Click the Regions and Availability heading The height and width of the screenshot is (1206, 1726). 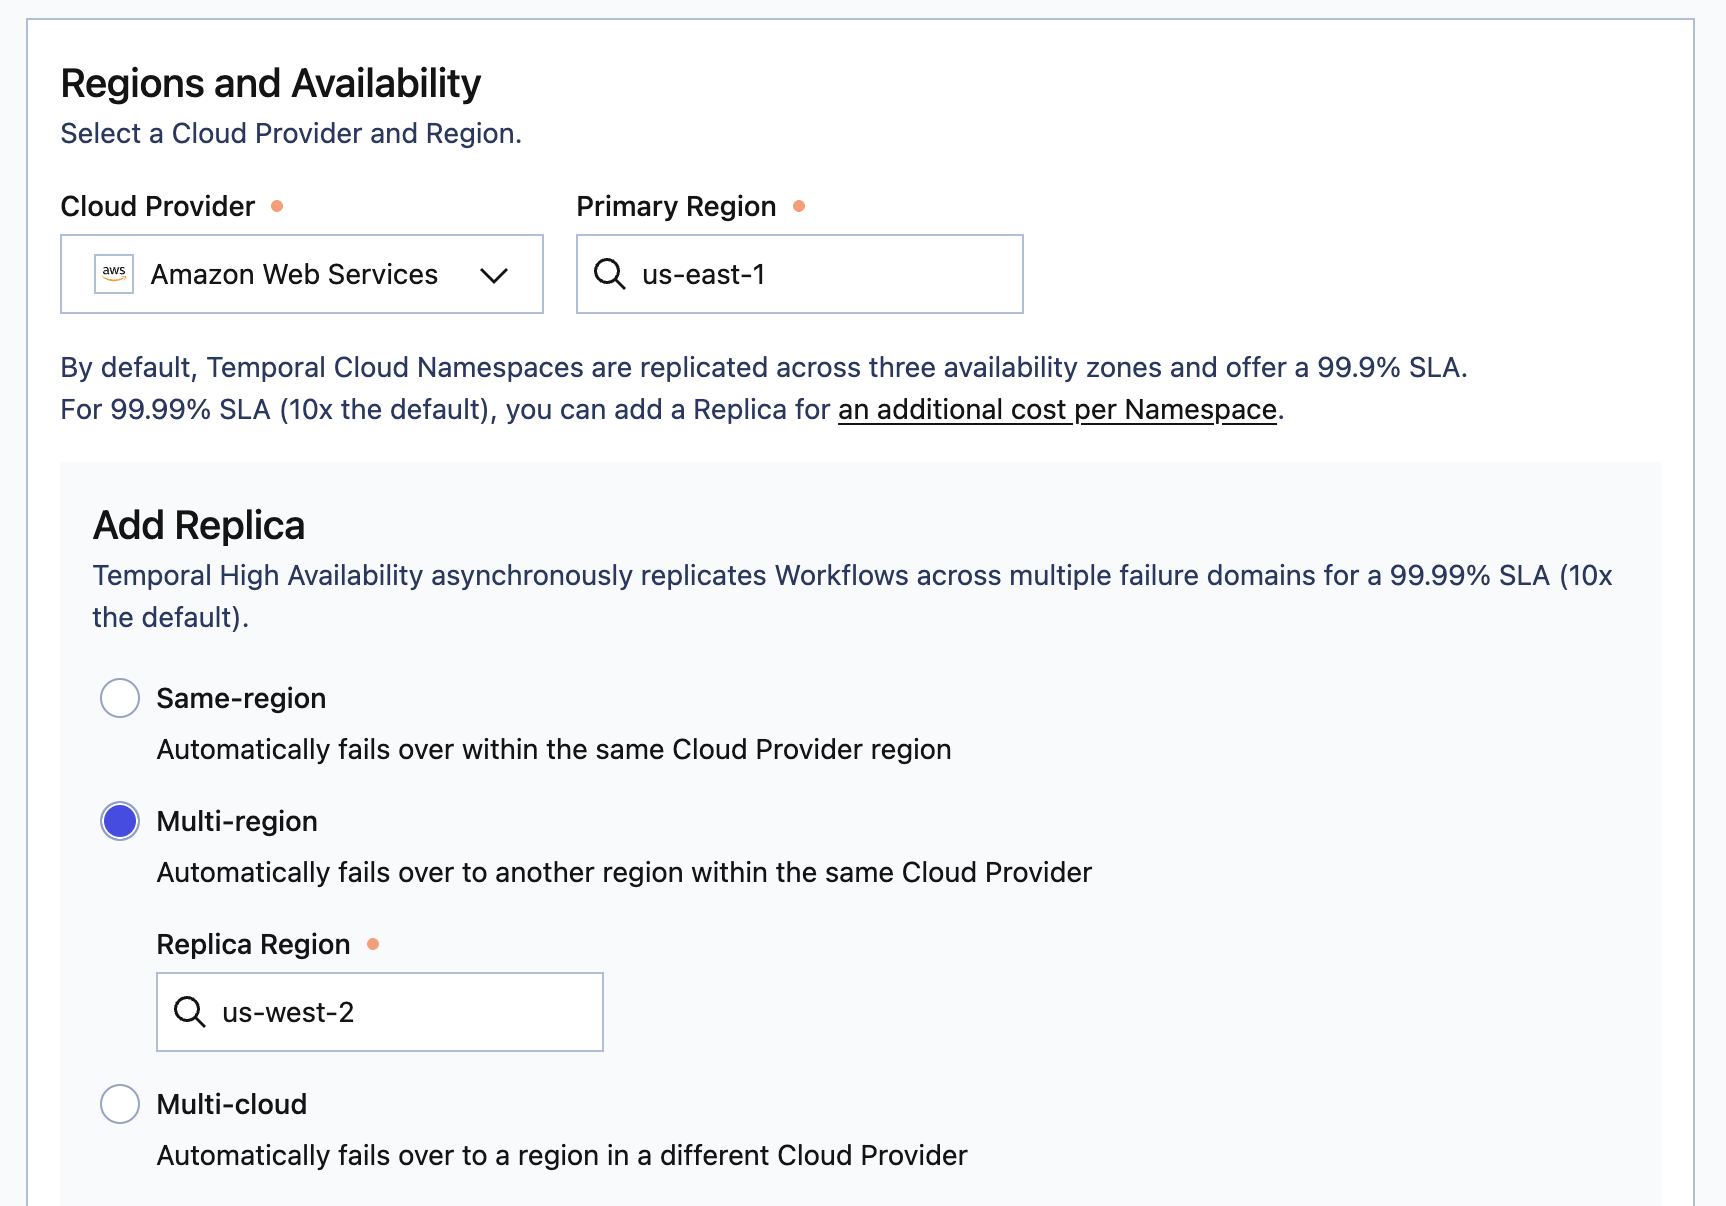271,83
